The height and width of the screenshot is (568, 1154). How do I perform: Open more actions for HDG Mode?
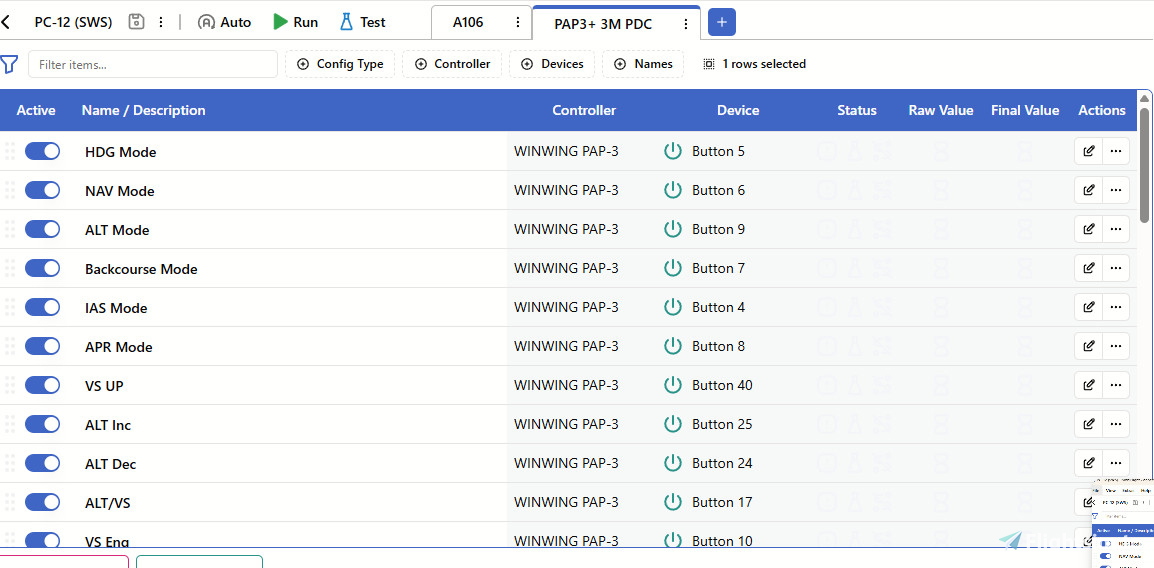click(1116, 151)
